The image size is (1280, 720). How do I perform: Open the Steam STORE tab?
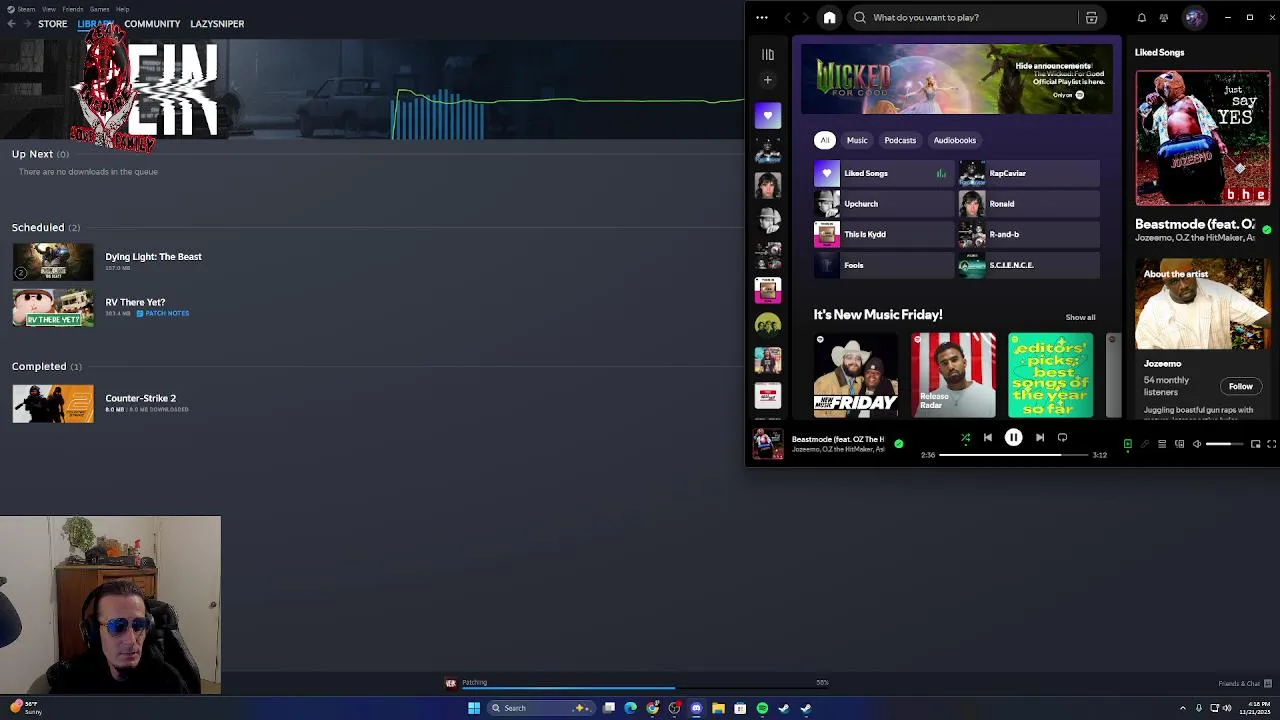coord(52,23)
